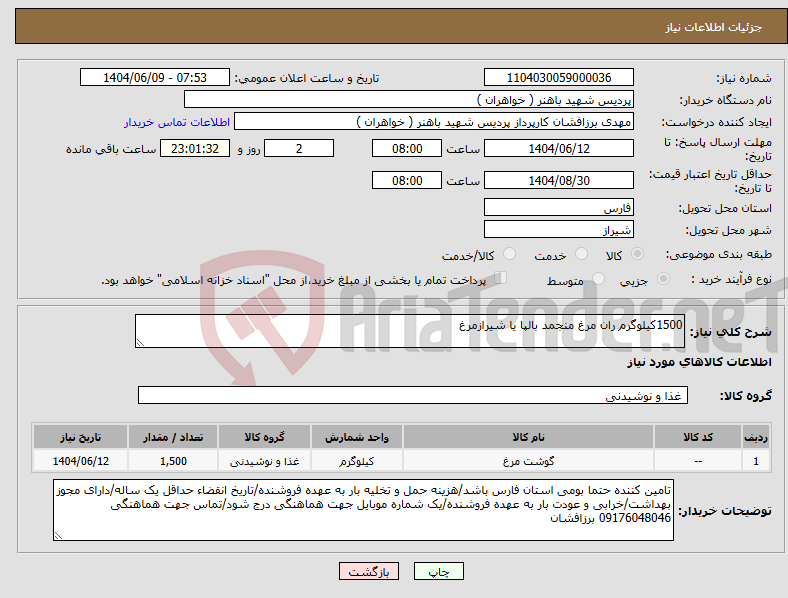Click the price validity hour field below the deadline hour
The height and width of the screenshot is (598, 788).
[407, 180]
